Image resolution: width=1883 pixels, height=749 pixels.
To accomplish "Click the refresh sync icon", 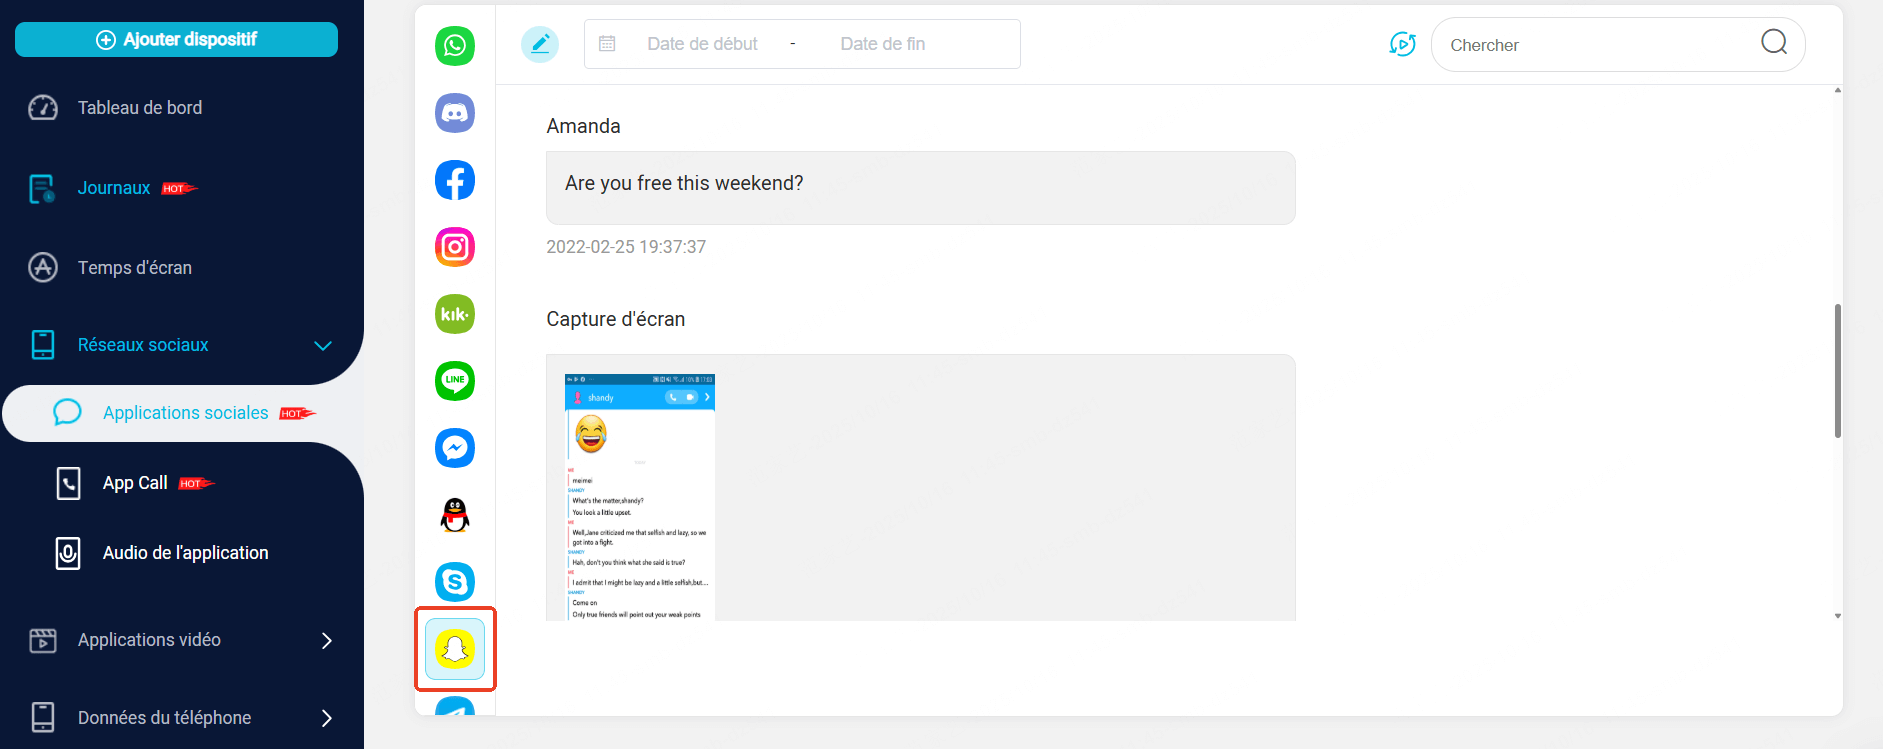I will (1402, 44).
